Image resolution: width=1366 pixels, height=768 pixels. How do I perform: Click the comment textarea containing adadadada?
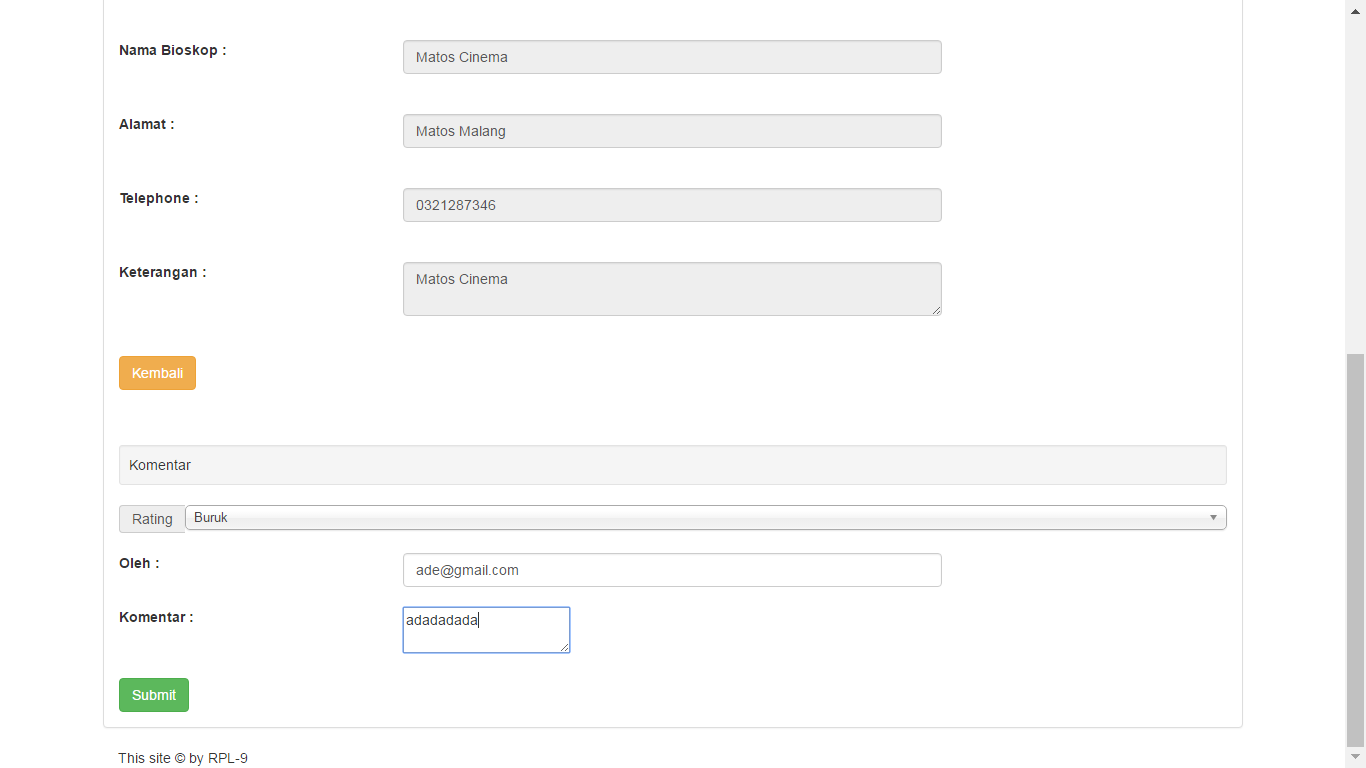click(x=486, y=630)
